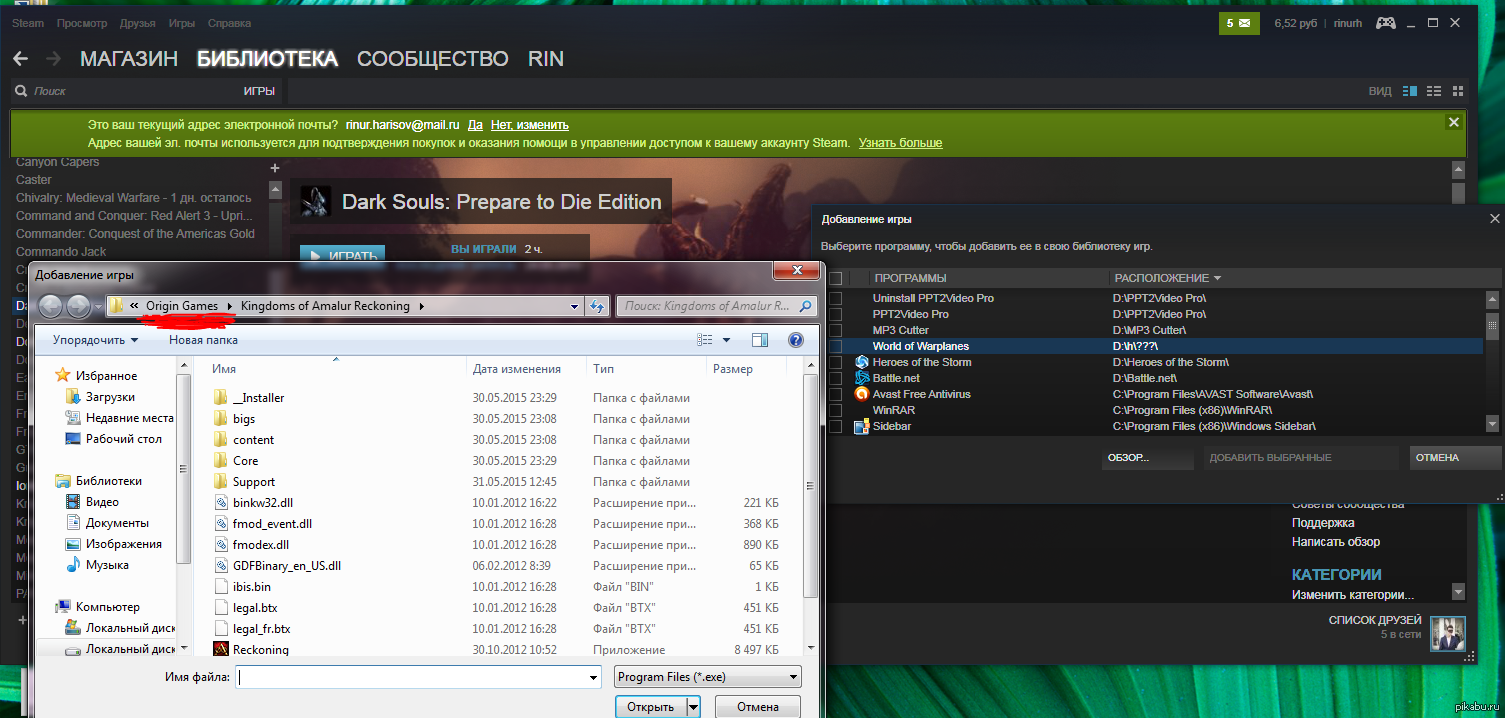Open the green mail notifications icon

point(1239,23)
